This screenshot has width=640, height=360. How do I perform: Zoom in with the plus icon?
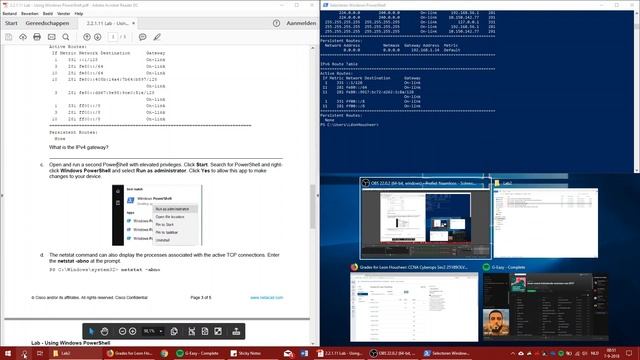click(133, 331)
